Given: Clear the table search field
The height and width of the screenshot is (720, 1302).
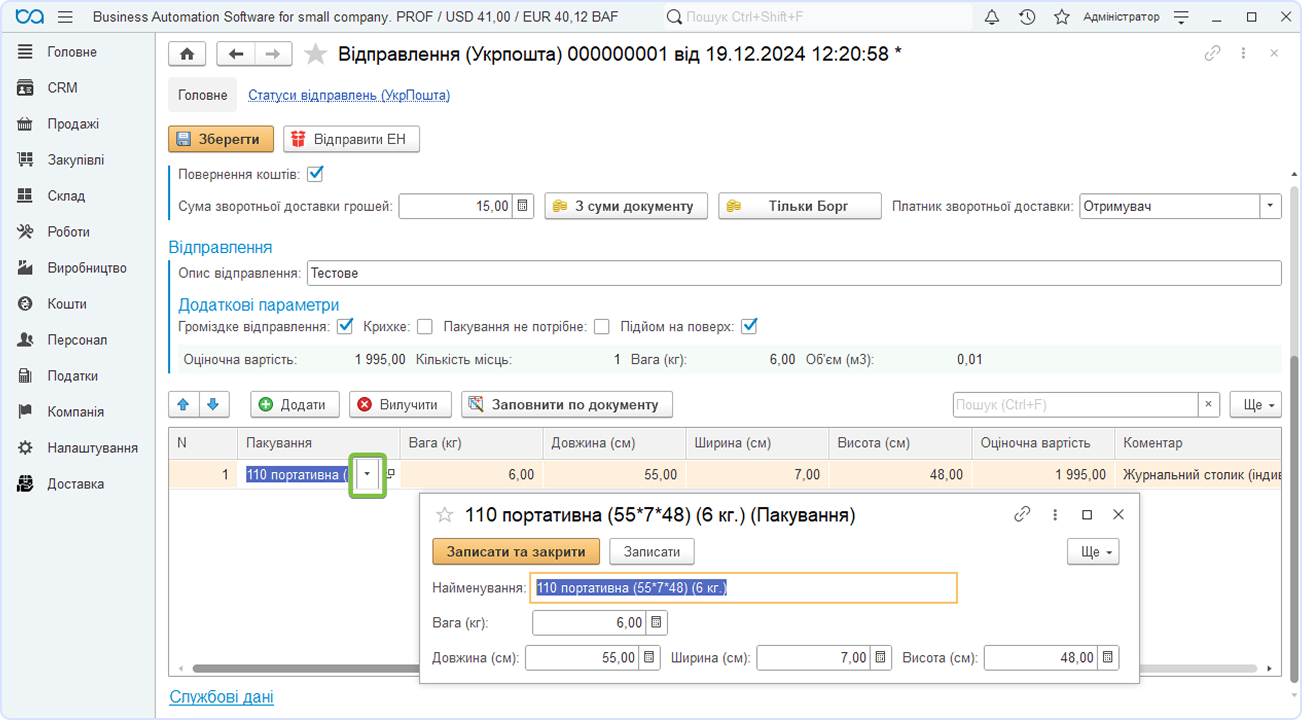Looking at the screenshot, I should [1209, 405].
